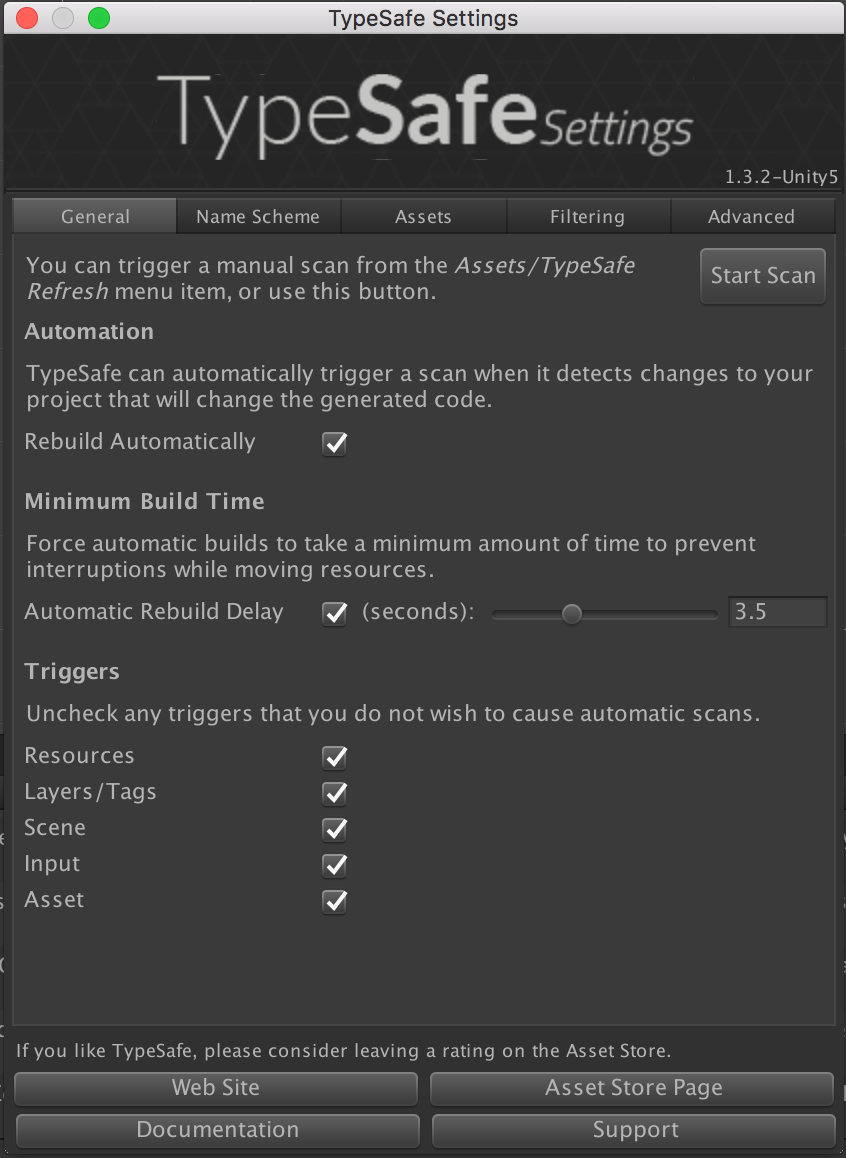Viewport: 846px width, 1158px height.
Task: Select the Assets tab
Action: 423,216
